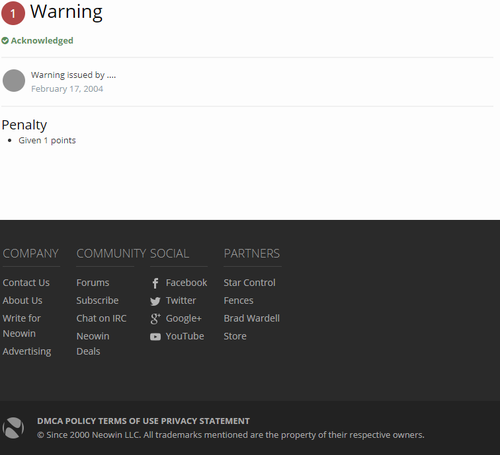Open the Fences partner link
The width and height of the screenshot is (500, 455).
238,300
